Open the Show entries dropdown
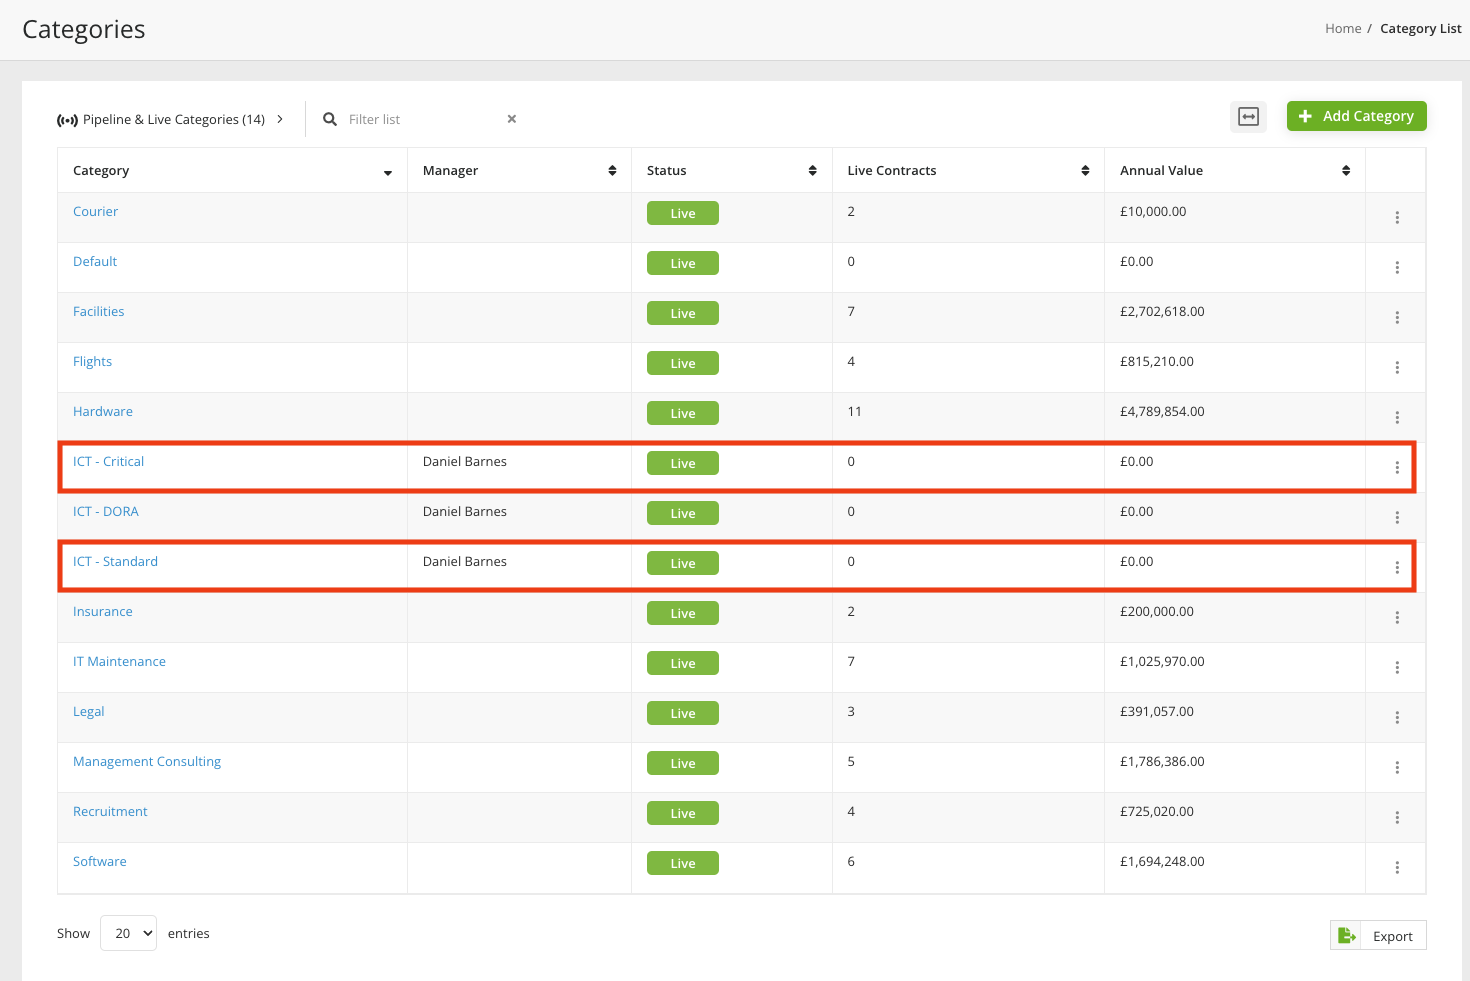This screenshot has width=1470, height=981. pos(128,932)
